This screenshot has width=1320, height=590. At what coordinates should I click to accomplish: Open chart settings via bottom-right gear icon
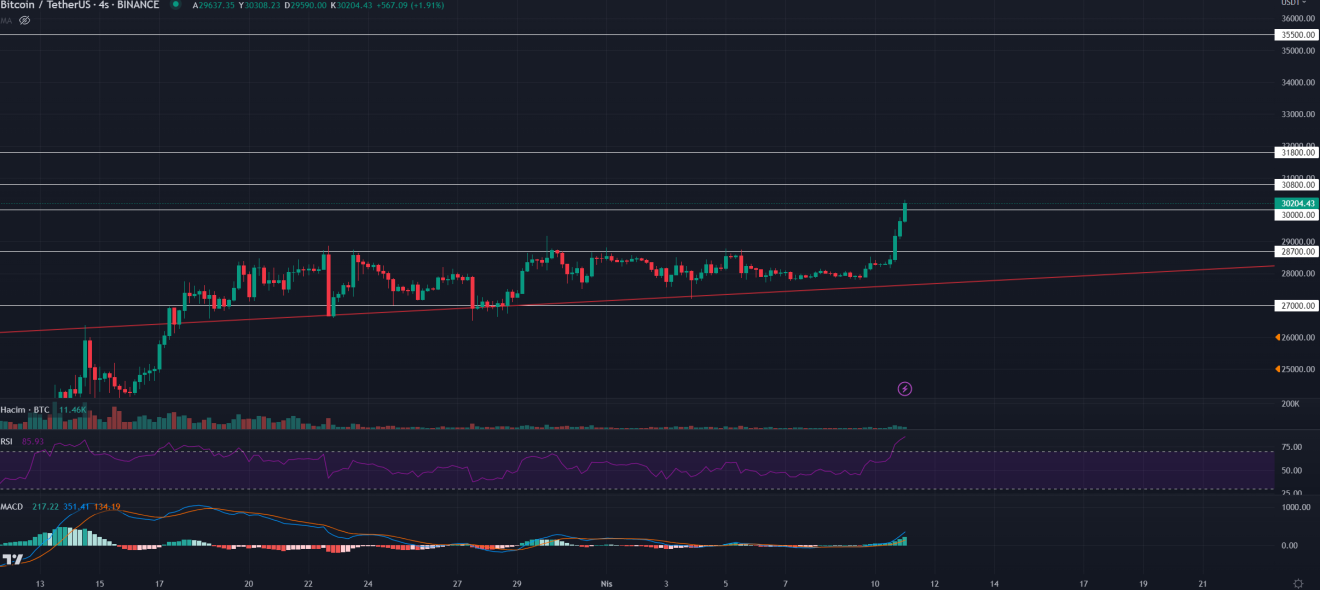(1298, 582)
